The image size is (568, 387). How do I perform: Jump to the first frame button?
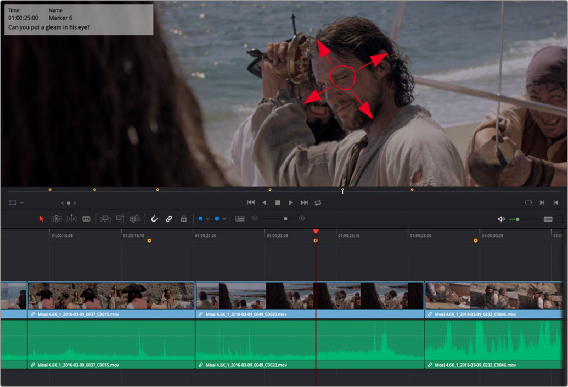pos(251,203)
